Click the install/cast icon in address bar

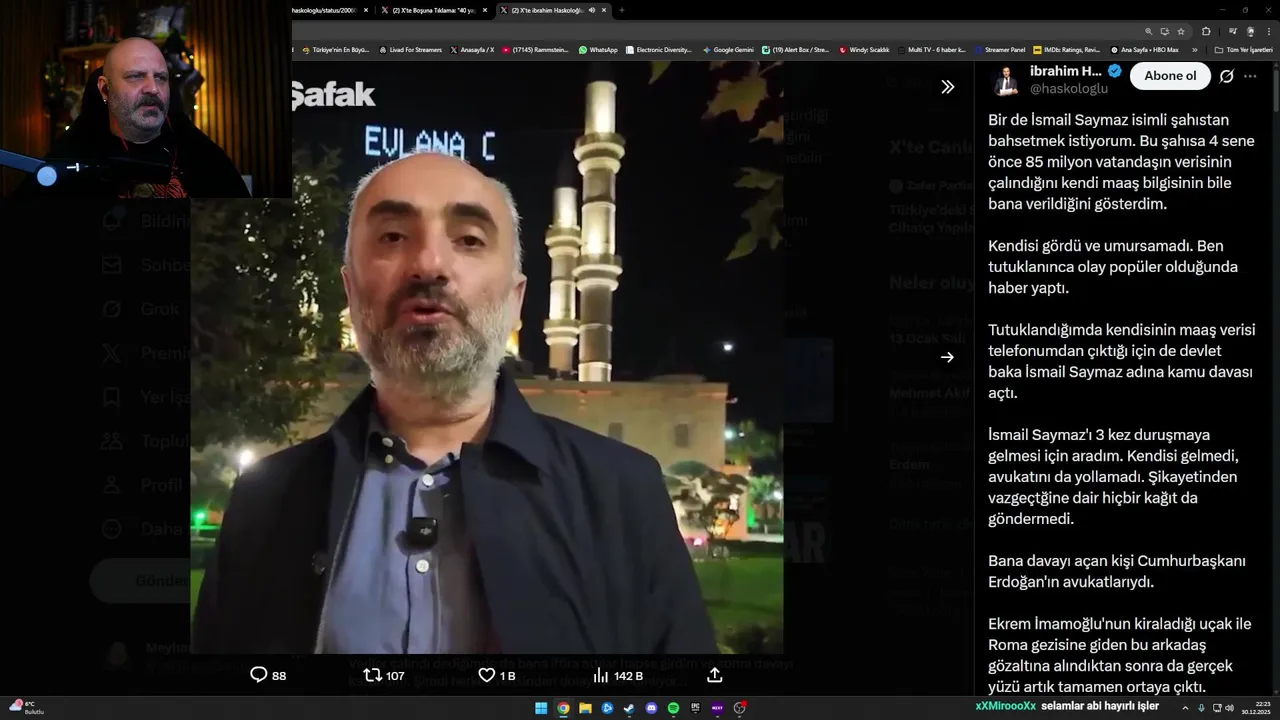(x=1165, y=31)
